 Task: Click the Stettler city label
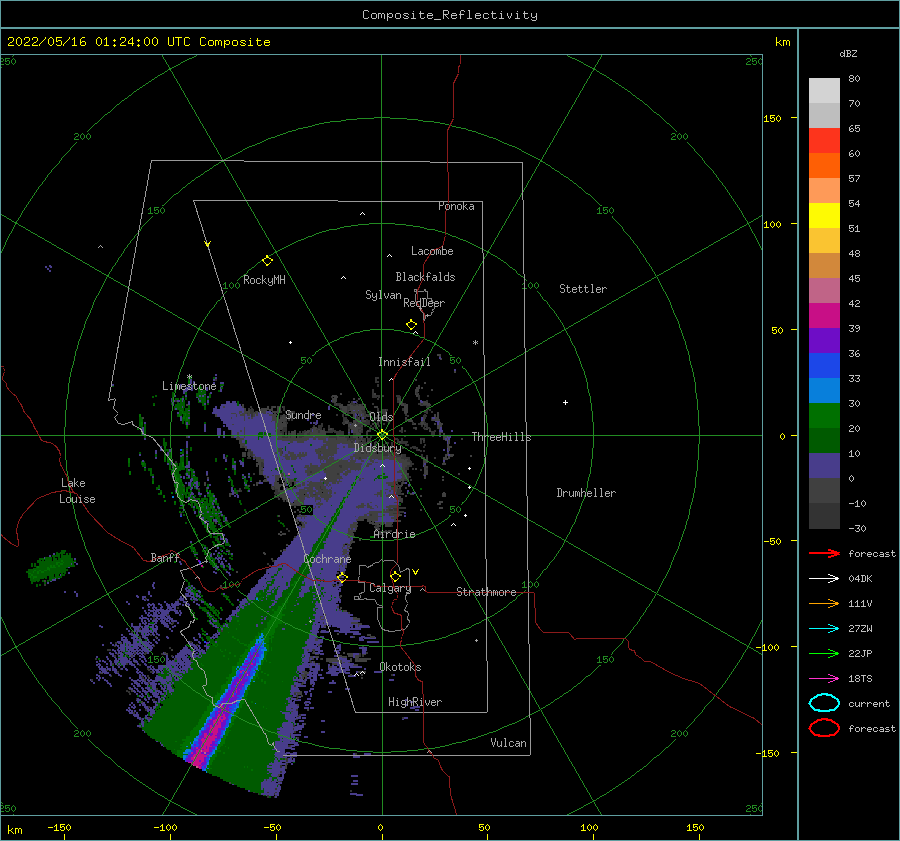(x=583, y=289)
